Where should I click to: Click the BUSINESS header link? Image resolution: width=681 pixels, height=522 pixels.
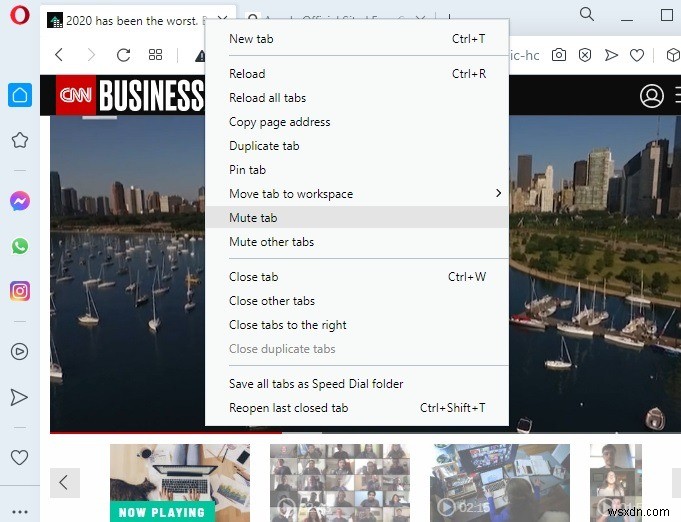click(151, 95)
